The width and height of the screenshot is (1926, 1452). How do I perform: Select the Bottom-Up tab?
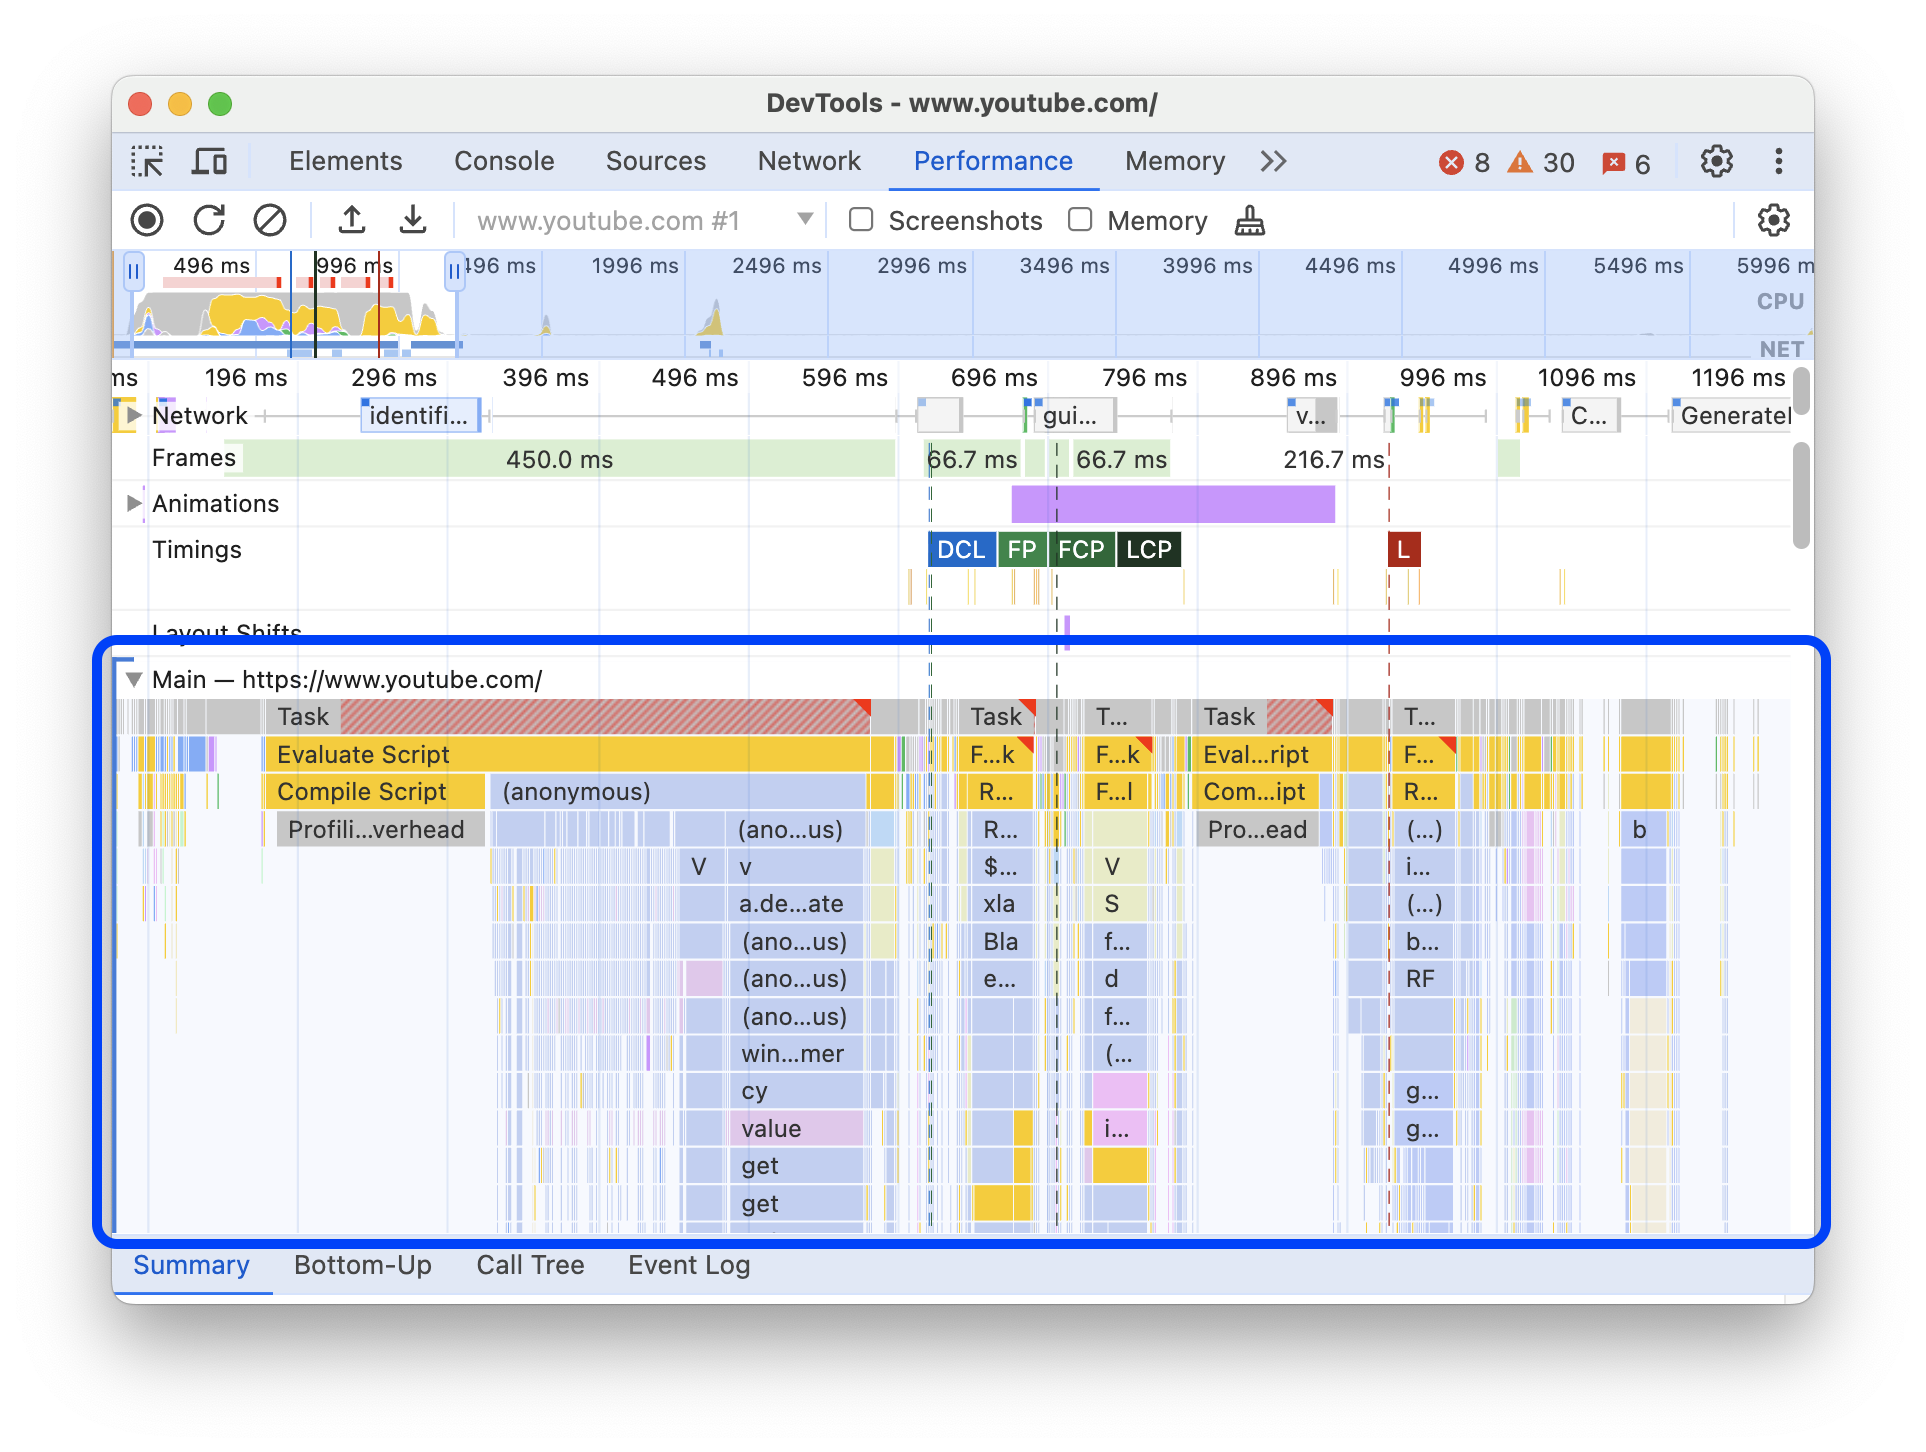363,1263
